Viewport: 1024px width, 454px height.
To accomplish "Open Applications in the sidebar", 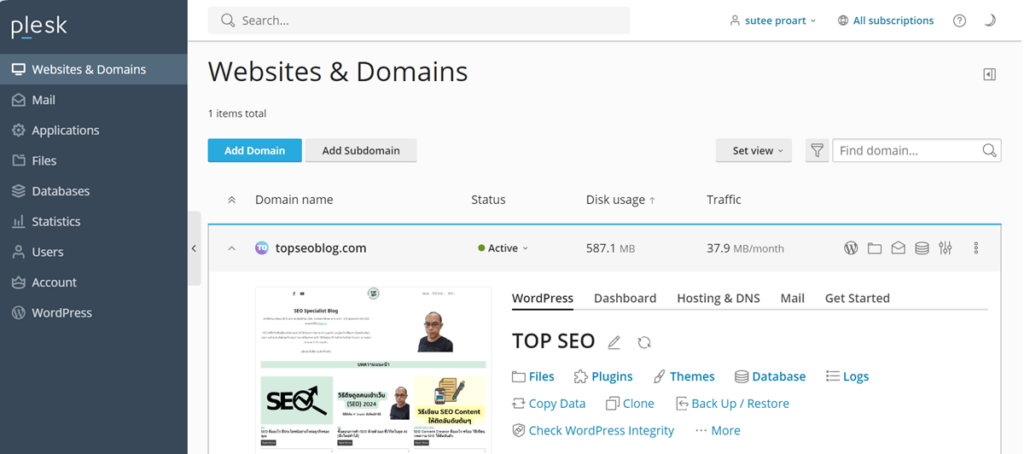I will (93, 130).
